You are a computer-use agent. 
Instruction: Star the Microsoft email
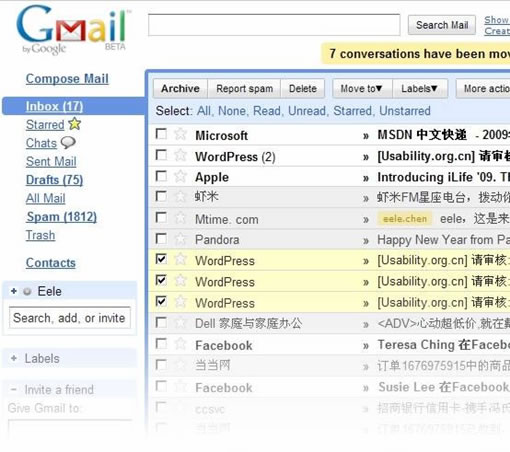(180, 134)
